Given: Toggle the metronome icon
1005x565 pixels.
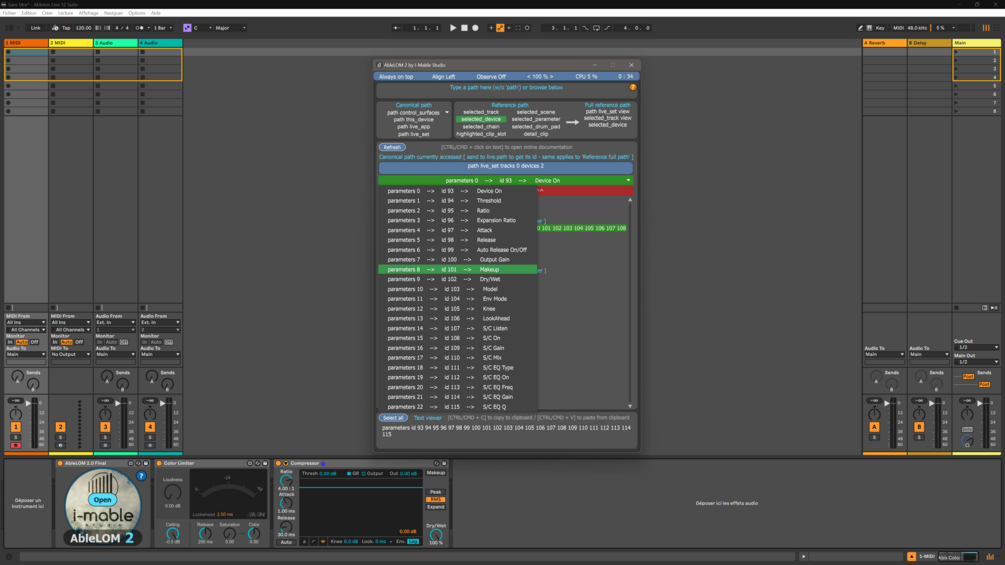Looking at the screenshot, I should [x=139, y=28].
